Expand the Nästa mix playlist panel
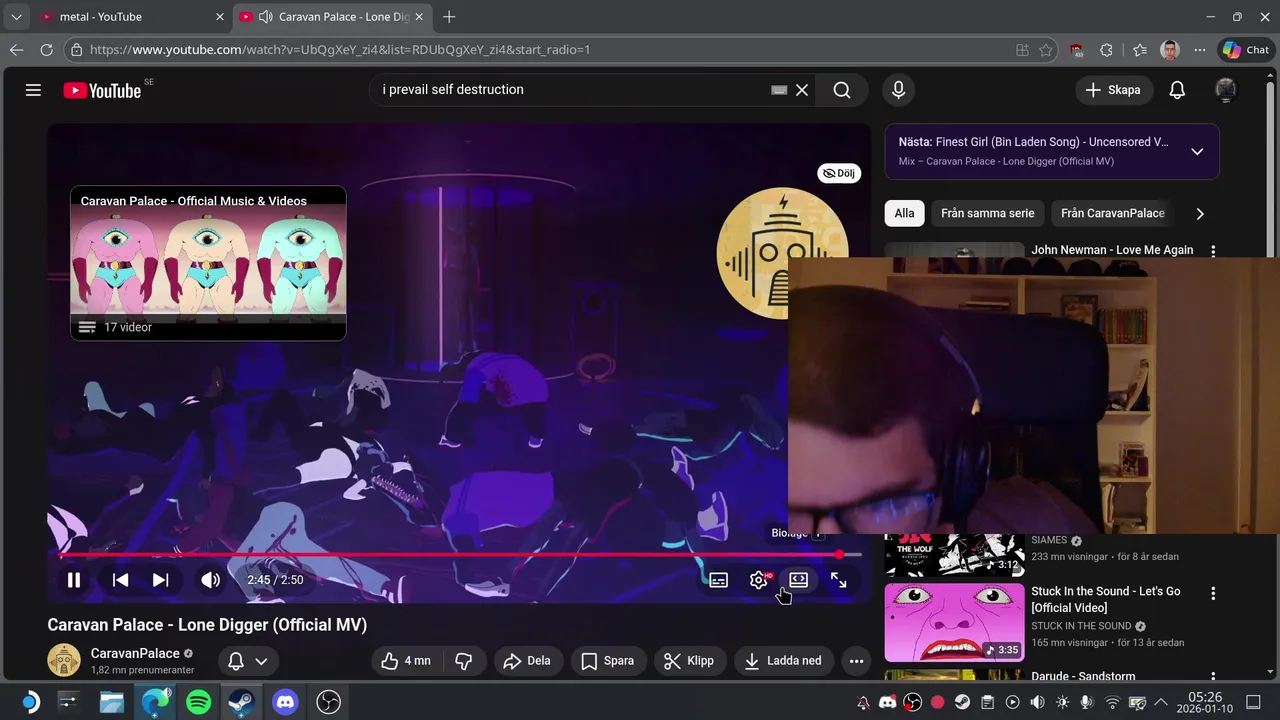The image size is (1280, 720). (1197, 152)
